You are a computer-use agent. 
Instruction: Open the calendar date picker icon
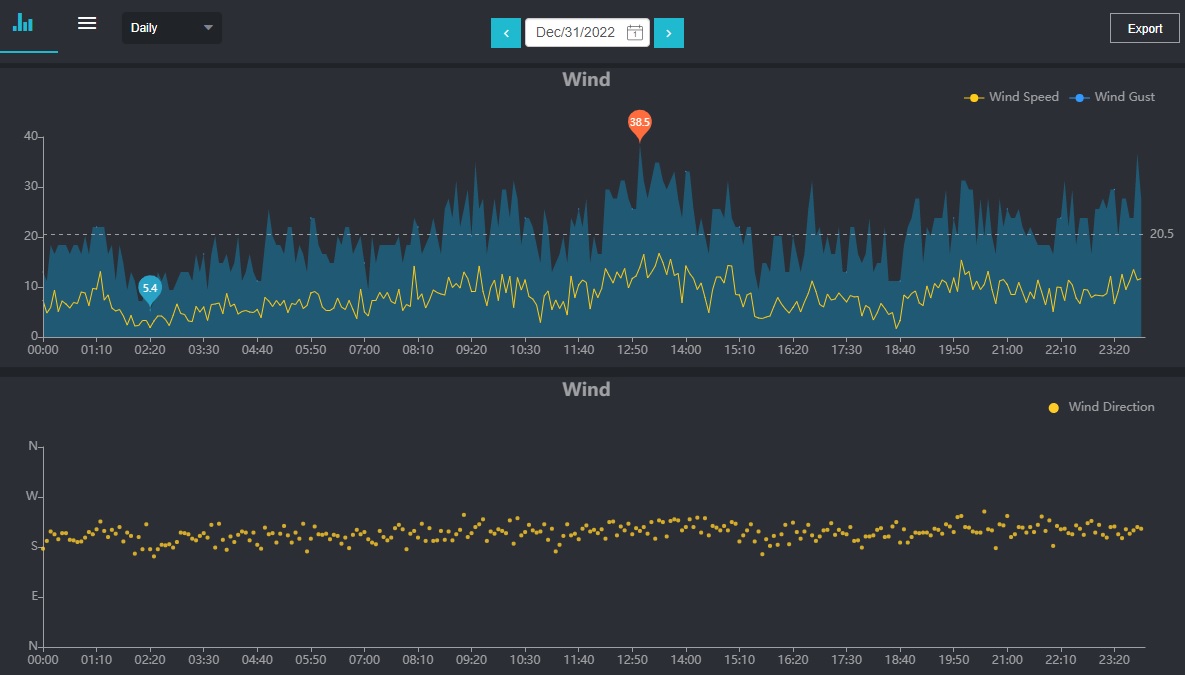pyautogui.click(x=634, y=33)
